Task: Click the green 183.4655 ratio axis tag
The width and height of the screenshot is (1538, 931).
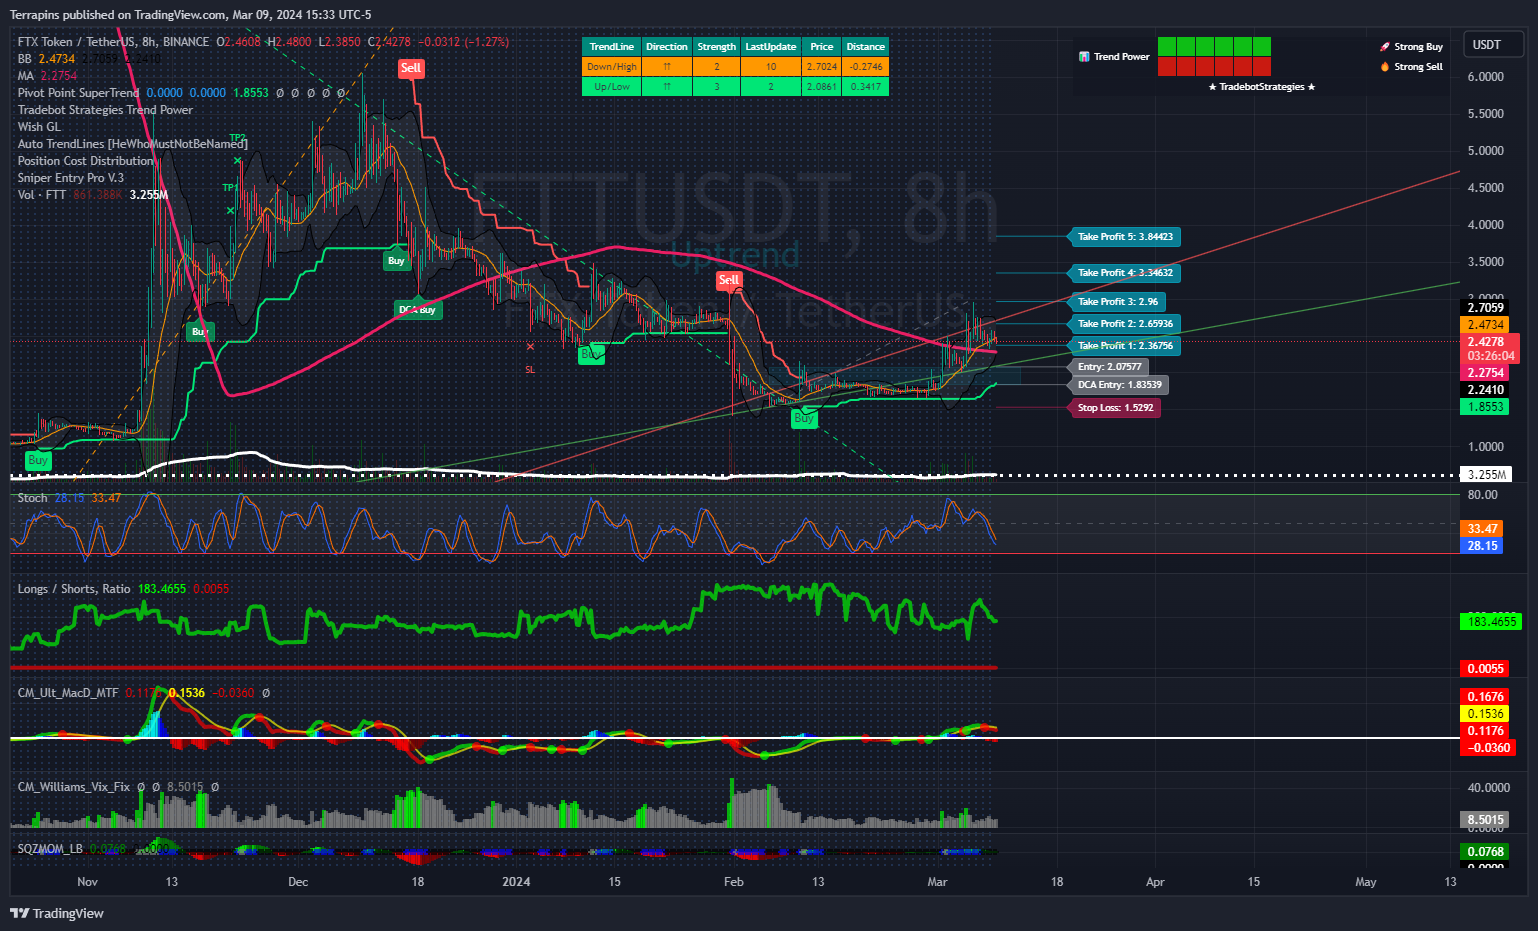Action: click(1491, 622)
